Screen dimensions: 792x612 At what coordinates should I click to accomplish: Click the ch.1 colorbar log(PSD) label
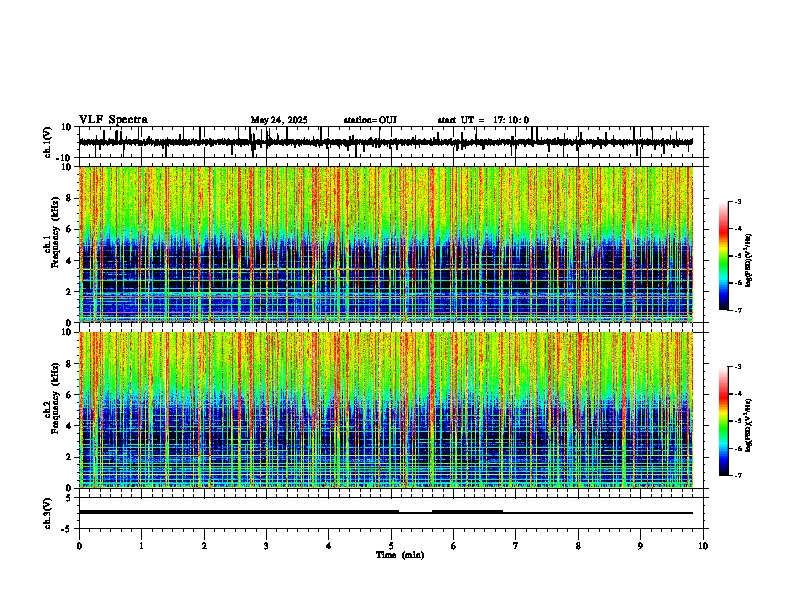[749, 260]
